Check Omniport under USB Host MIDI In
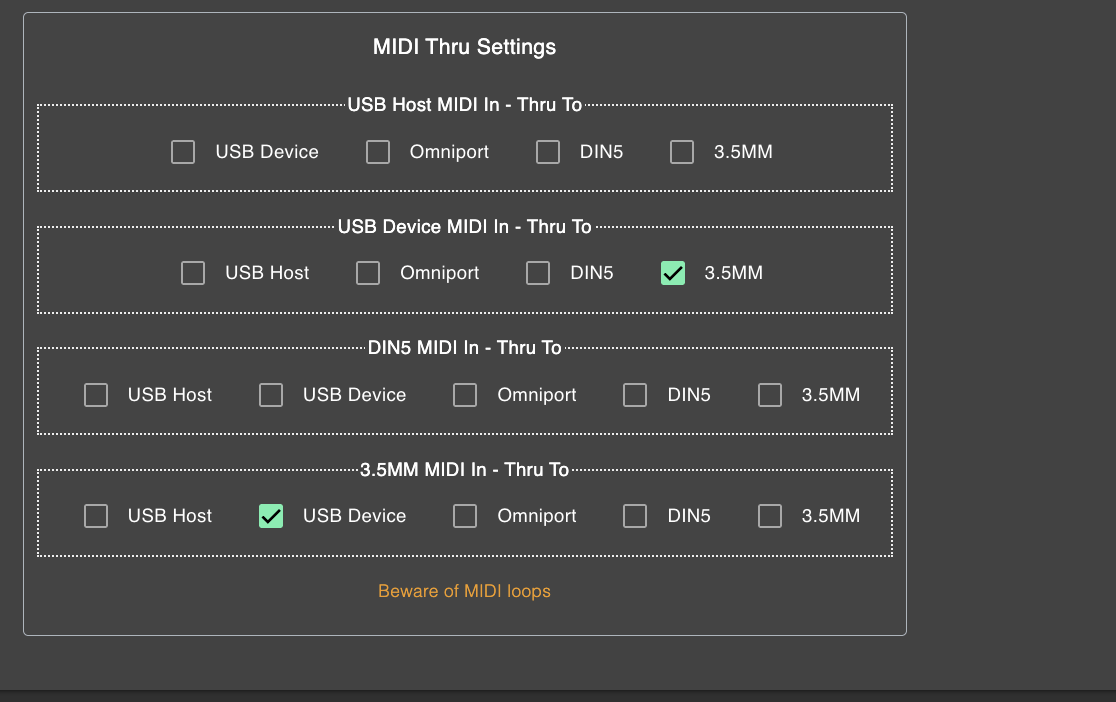The width and height of the screenshot is (1116, 702). 377,152
